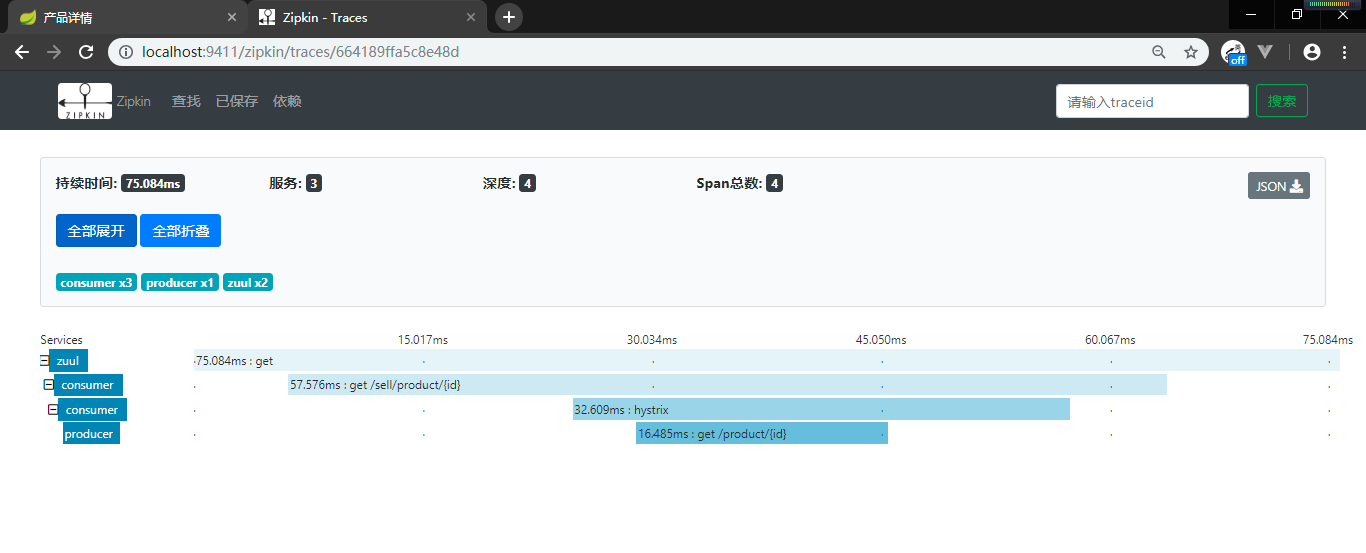The height and width of the screenshot is (553, 1366).
Task: Open the 依赖 navigation menu item
Action: tap(287, 101)
